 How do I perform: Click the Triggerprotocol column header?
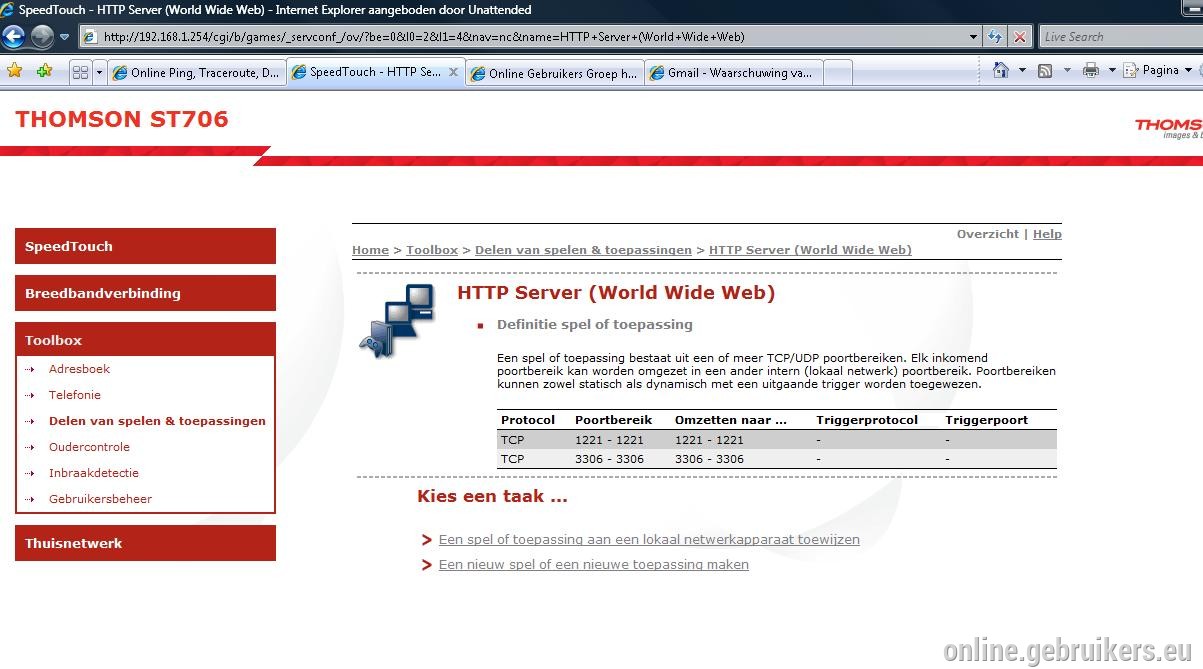pyautogui.click(x=867, y=420)
